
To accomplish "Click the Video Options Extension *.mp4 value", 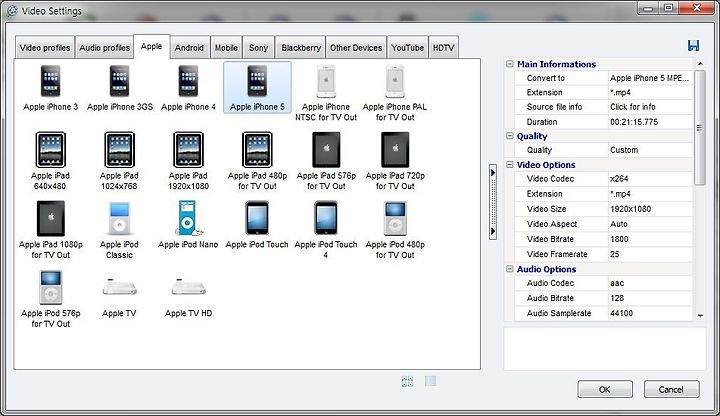I will (x=650, y=194).
